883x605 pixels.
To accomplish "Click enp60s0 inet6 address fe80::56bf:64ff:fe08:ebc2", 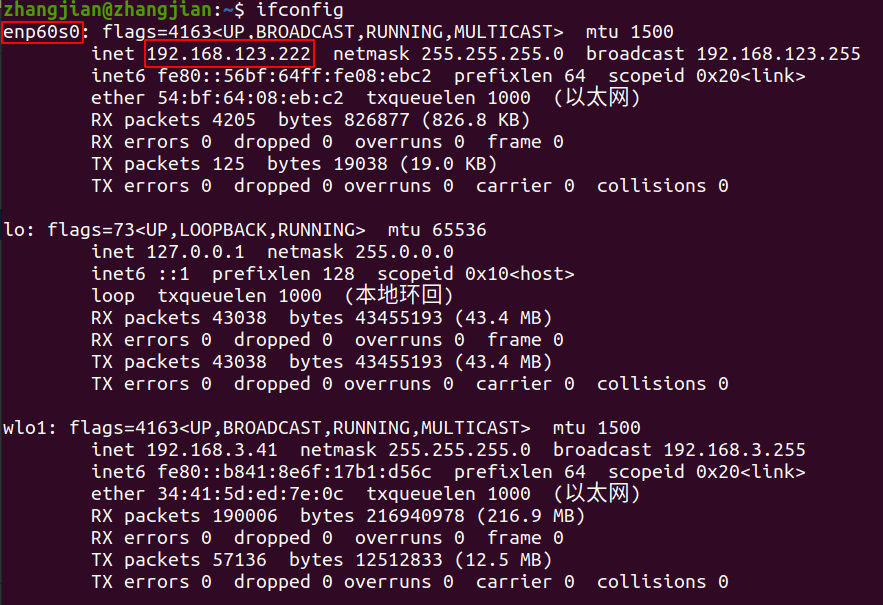I will coord(295,76).
